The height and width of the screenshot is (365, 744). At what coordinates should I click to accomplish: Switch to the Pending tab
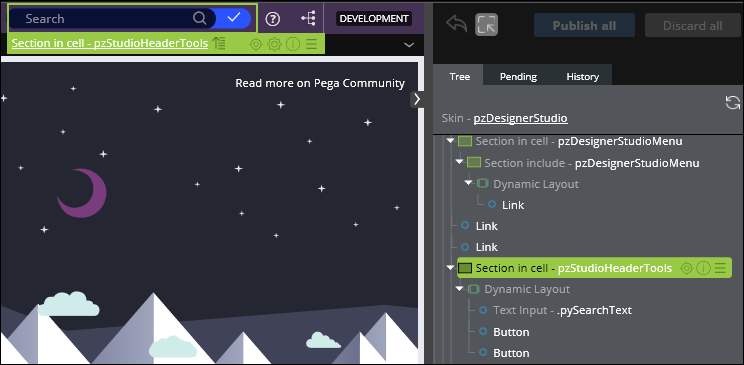tap(518, 76)
